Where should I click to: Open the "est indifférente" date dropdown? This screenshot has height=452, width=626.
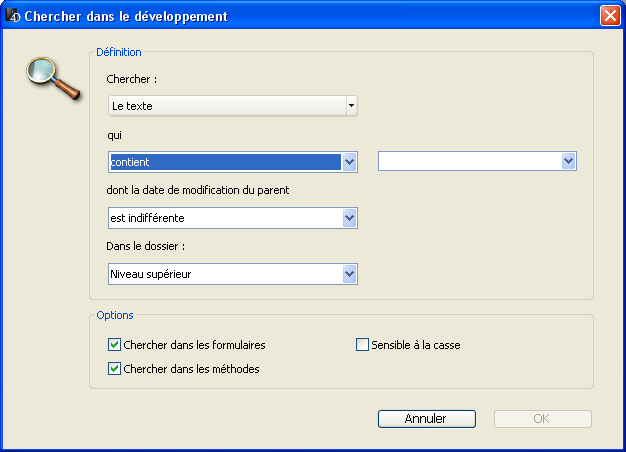(224, 218)
